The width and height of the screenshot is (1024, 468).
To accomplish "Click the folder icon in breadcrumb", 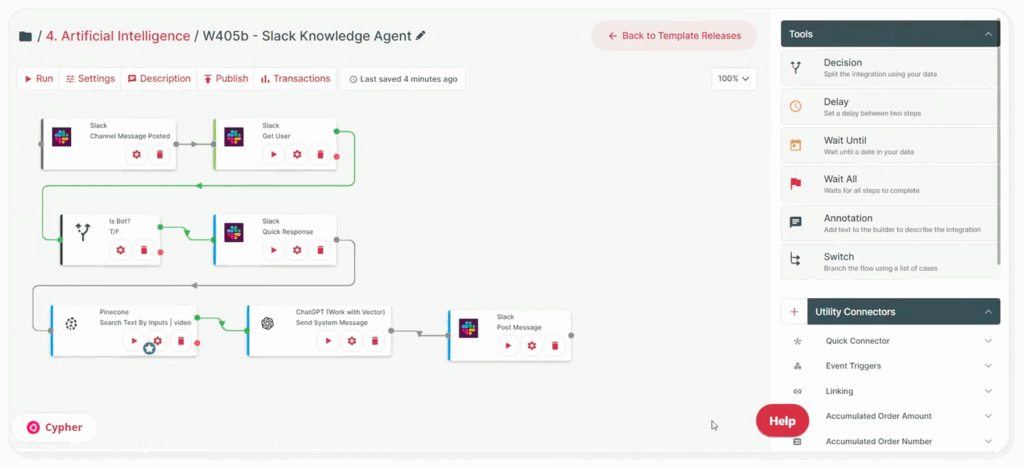I will tap(25, 36).
